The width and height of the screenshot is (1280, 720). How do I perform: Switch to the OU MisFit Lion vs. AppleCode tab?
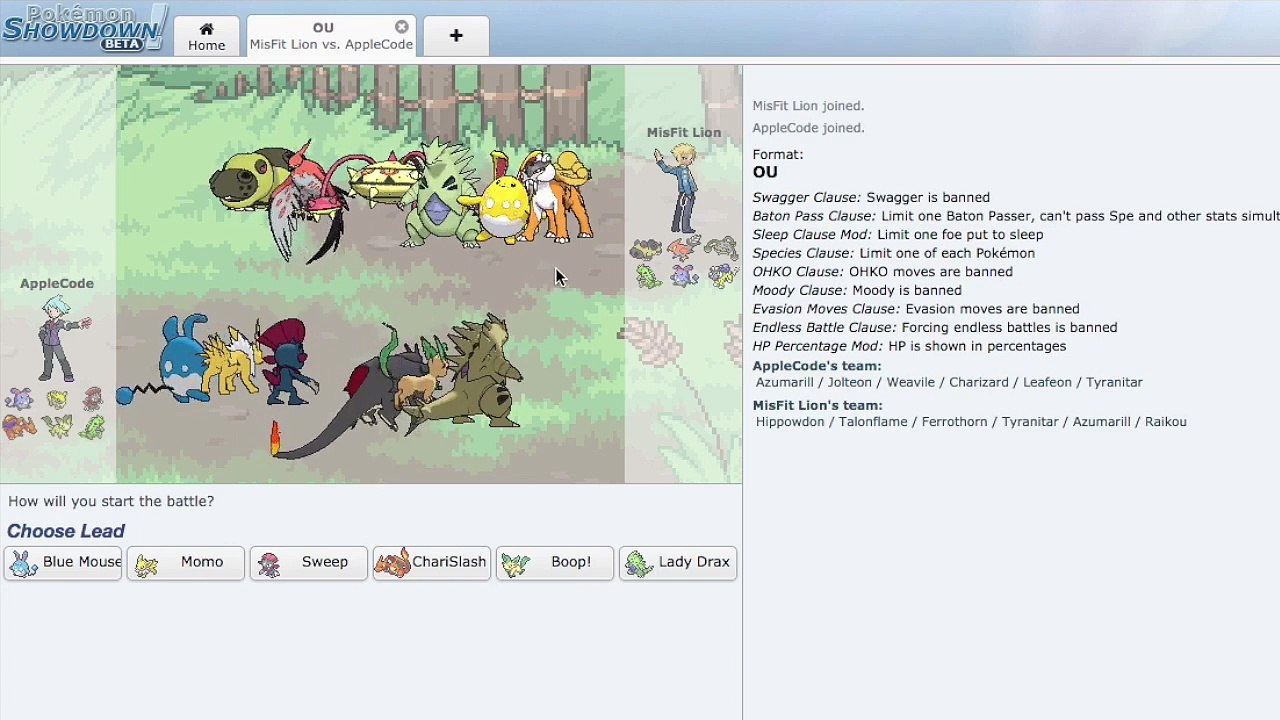pos(331,36)
